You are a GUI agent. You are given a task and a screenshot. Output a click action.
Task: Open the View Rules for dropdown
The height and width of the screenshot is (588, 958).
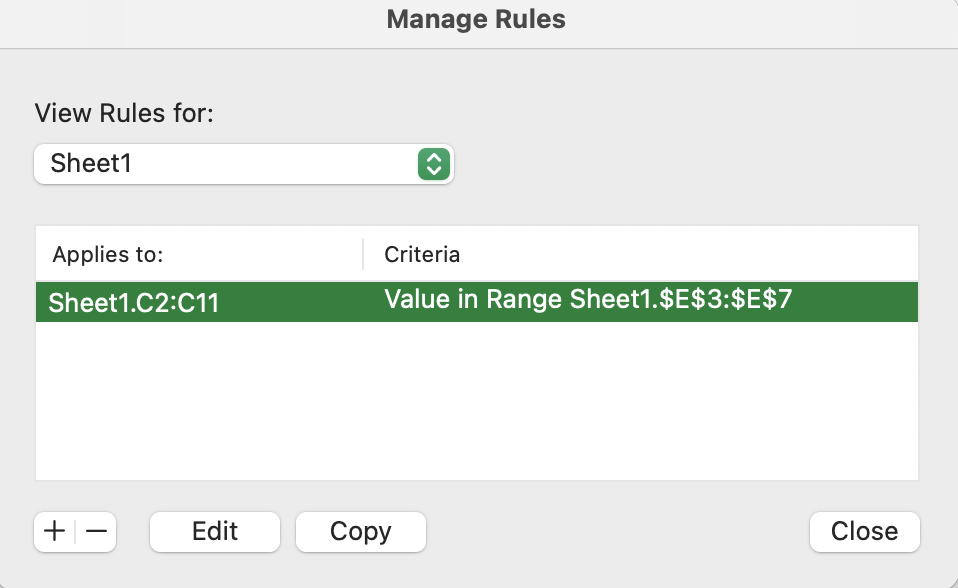click(x=243, y=163)
